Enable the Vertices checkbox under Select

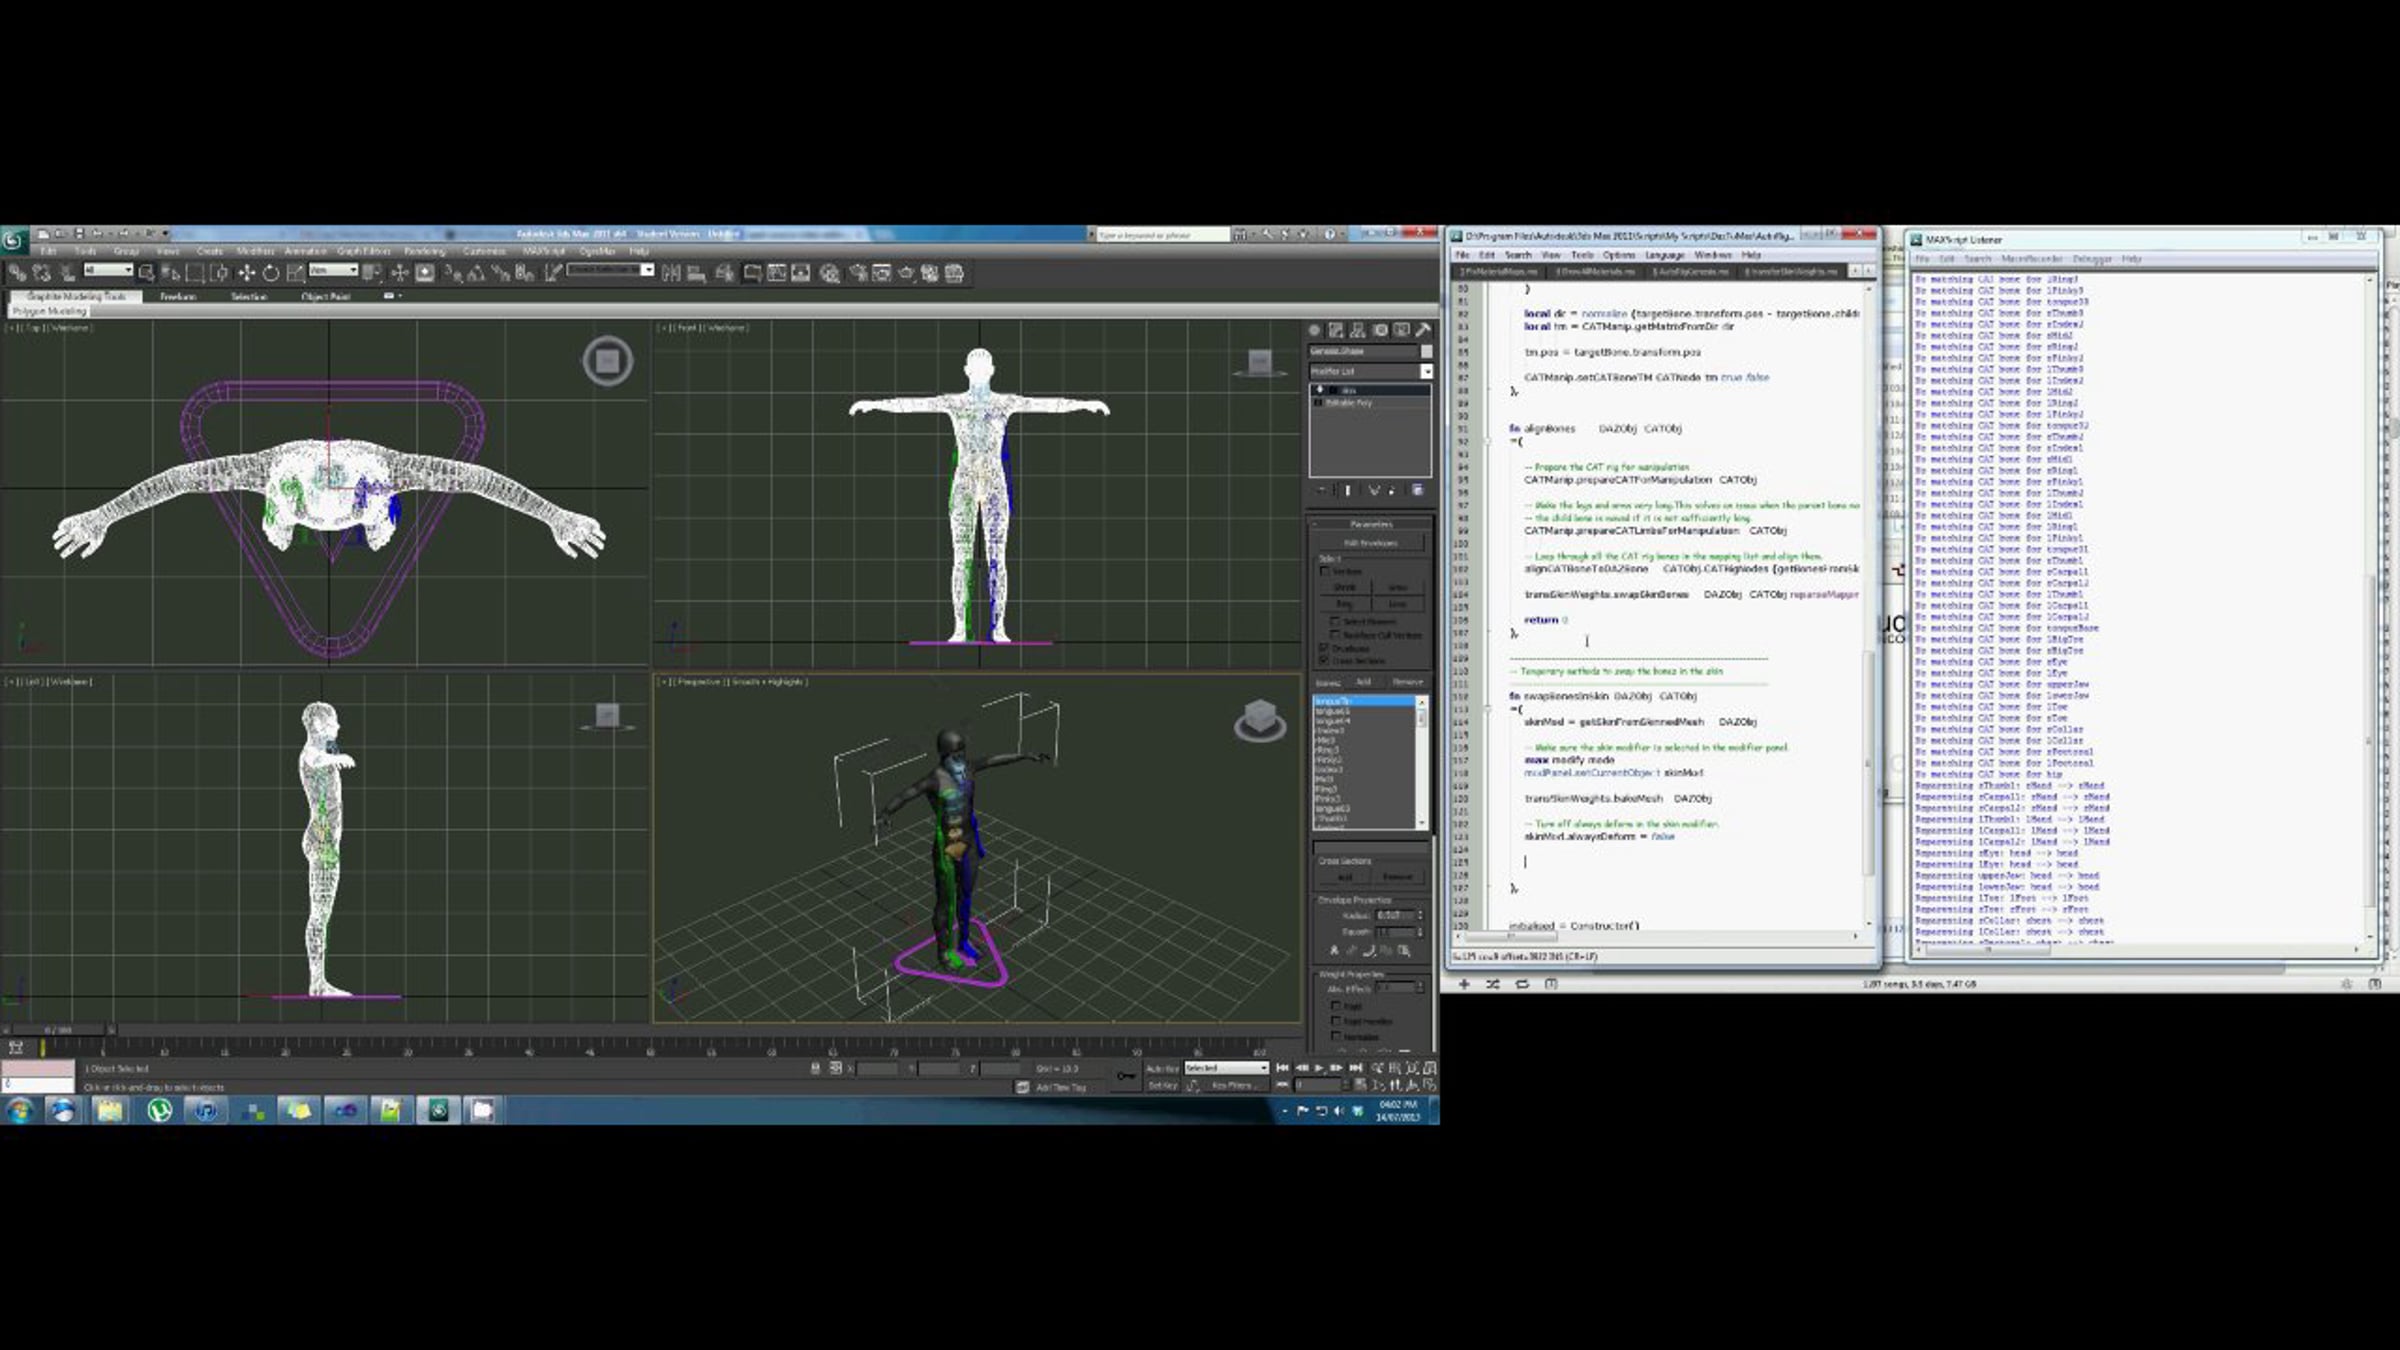[x=1325, y=571]
